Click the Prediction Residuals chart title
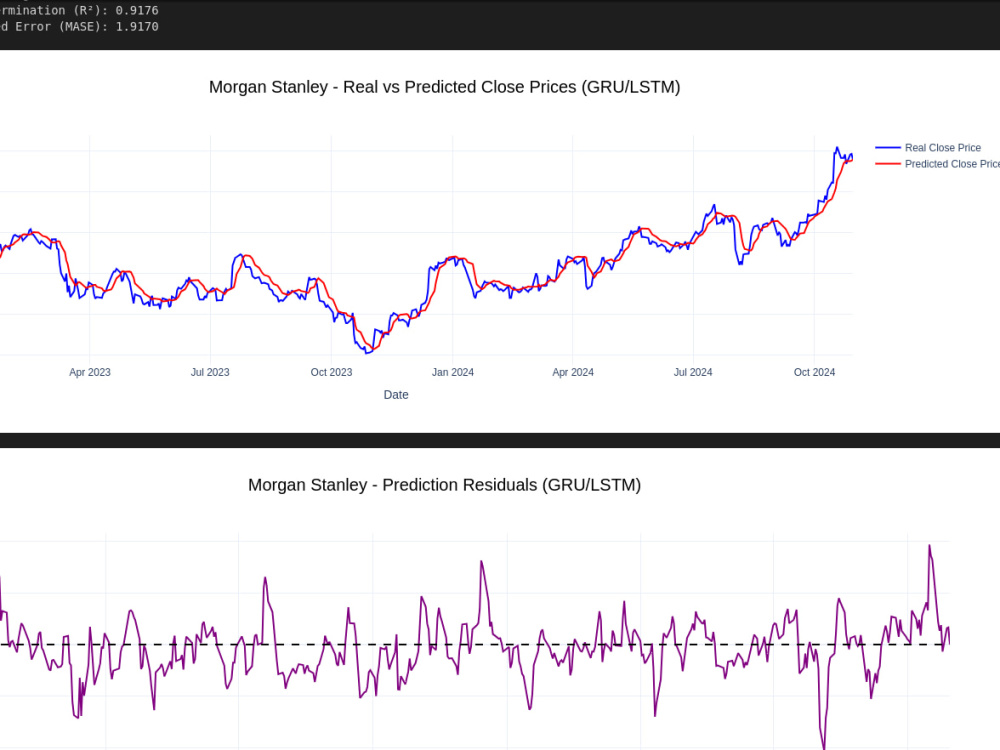1000x750 pixels. coord(445,485)
